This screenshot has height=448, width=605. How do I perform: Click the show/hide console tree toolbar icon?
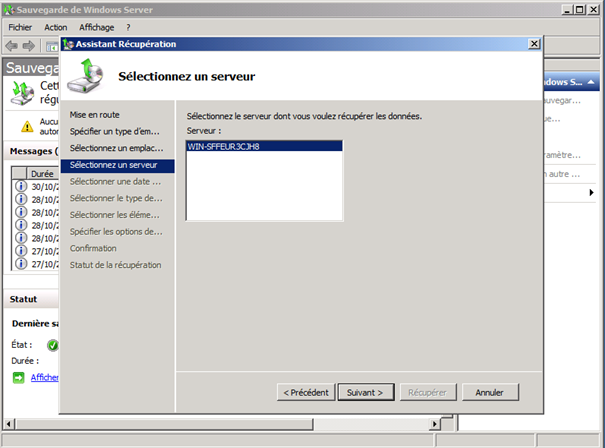pos(52,47)
